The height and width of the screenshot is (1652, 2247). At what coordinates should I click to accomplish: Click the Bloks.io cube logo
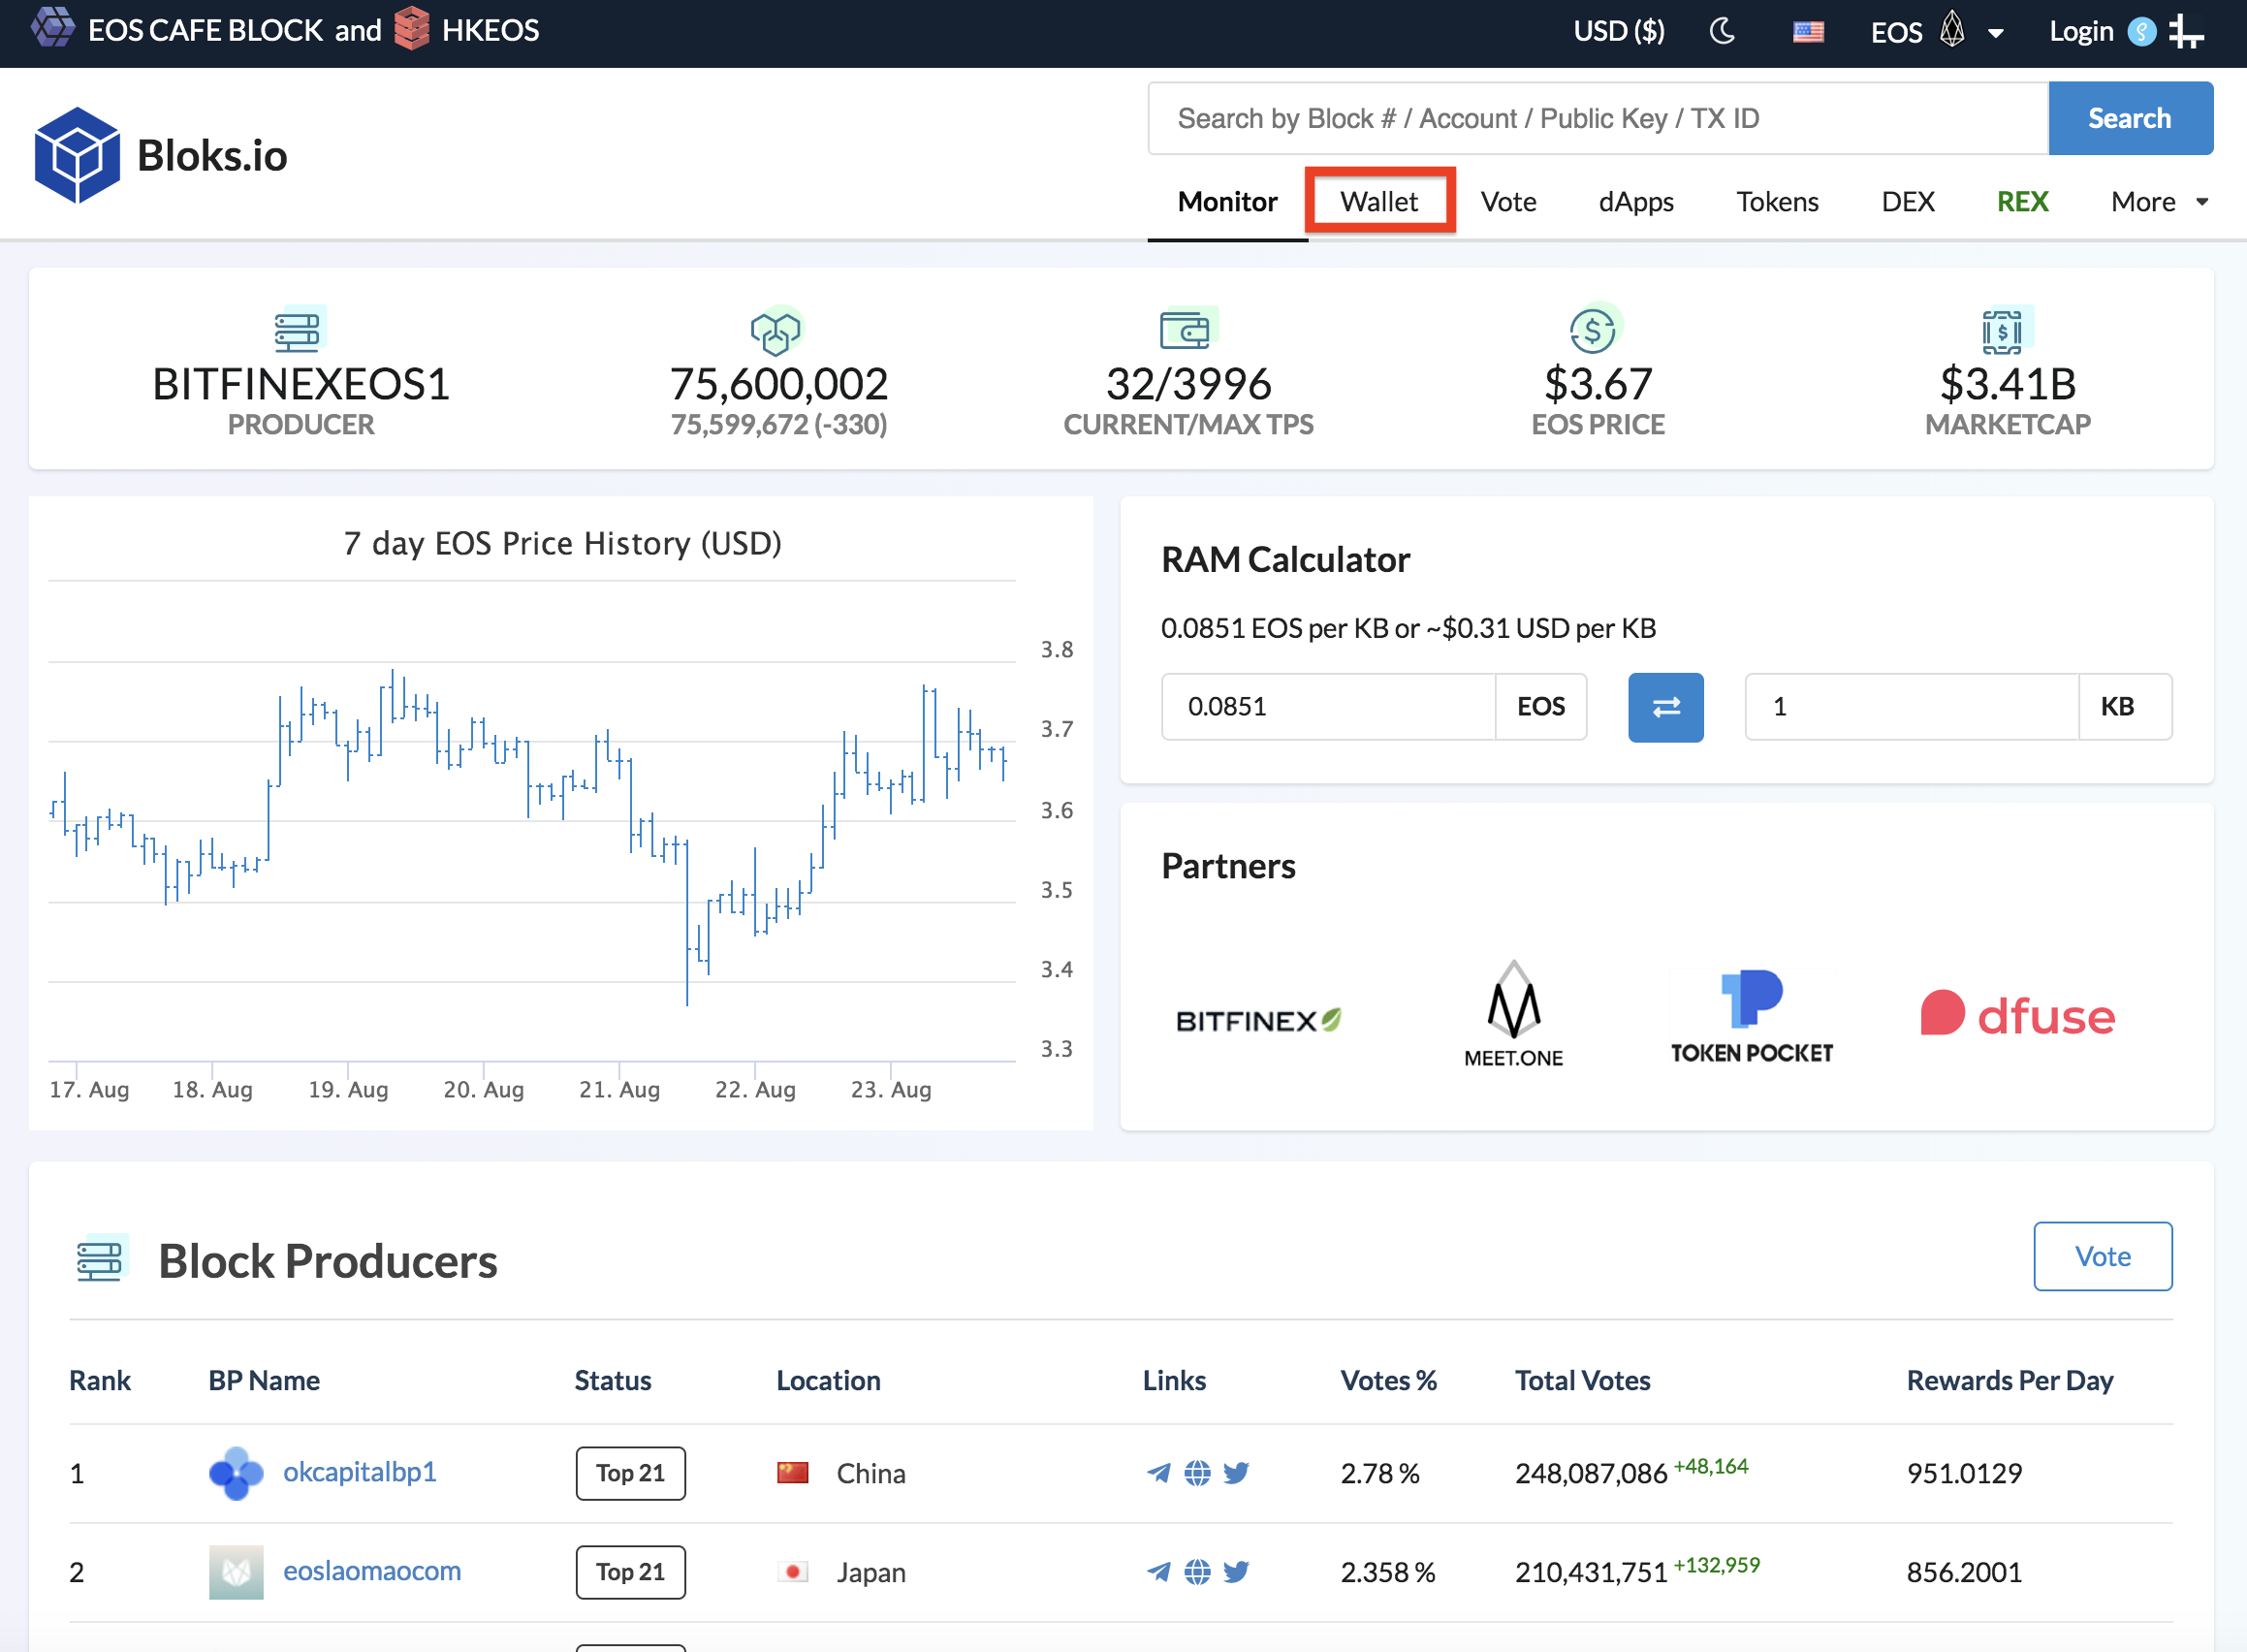pyautogui.click(x=76, y=155)
